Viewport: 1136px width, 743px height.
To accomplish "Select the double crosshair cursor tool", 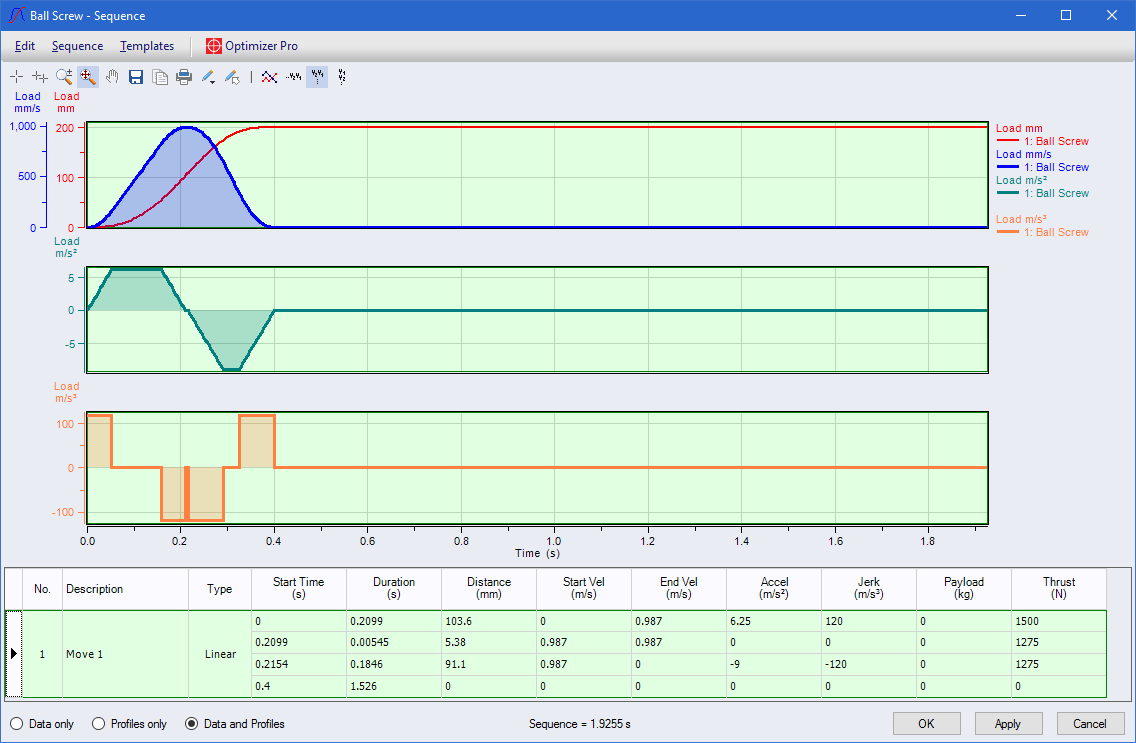I will (x=40, y=77).
